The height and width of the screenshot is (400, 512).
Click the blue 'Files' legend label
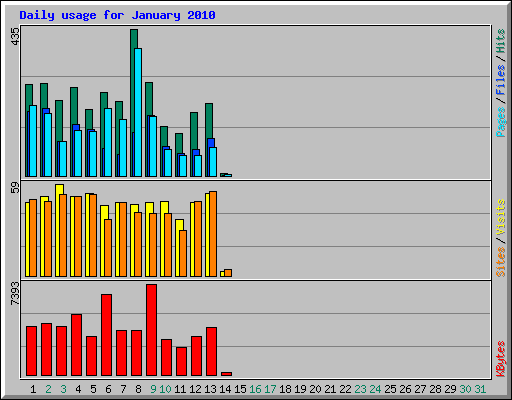(x=501, y=79)
